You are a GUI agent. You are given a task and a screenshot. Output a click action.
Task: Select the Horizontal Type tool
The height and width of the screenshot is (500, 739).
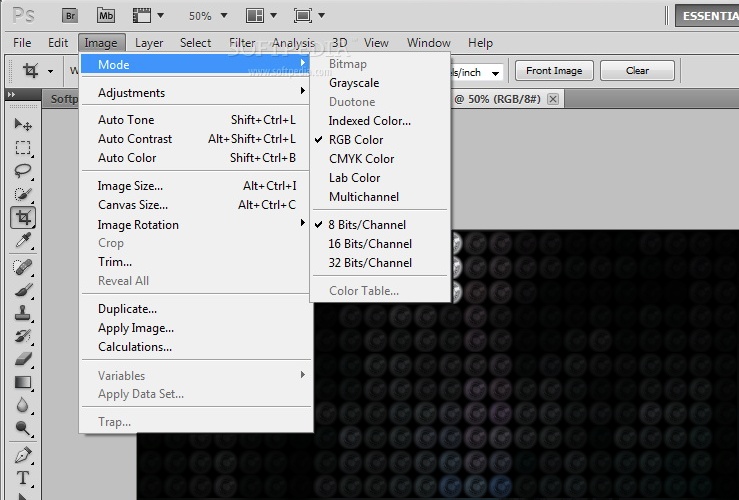(23, 478)
